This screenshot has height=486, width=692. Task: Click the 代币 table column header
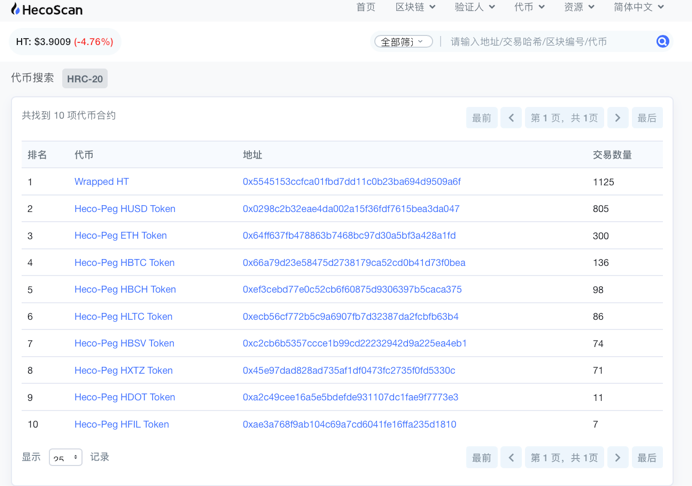(84, 154)
